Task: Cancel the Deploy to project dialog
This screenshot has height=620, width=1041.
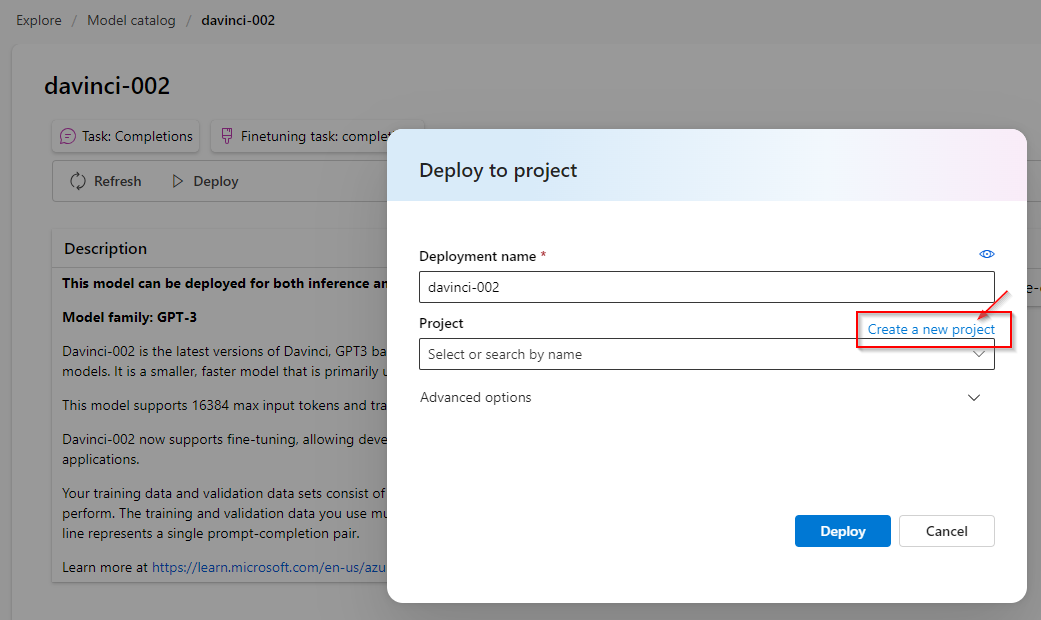Action: click(946, 531)
